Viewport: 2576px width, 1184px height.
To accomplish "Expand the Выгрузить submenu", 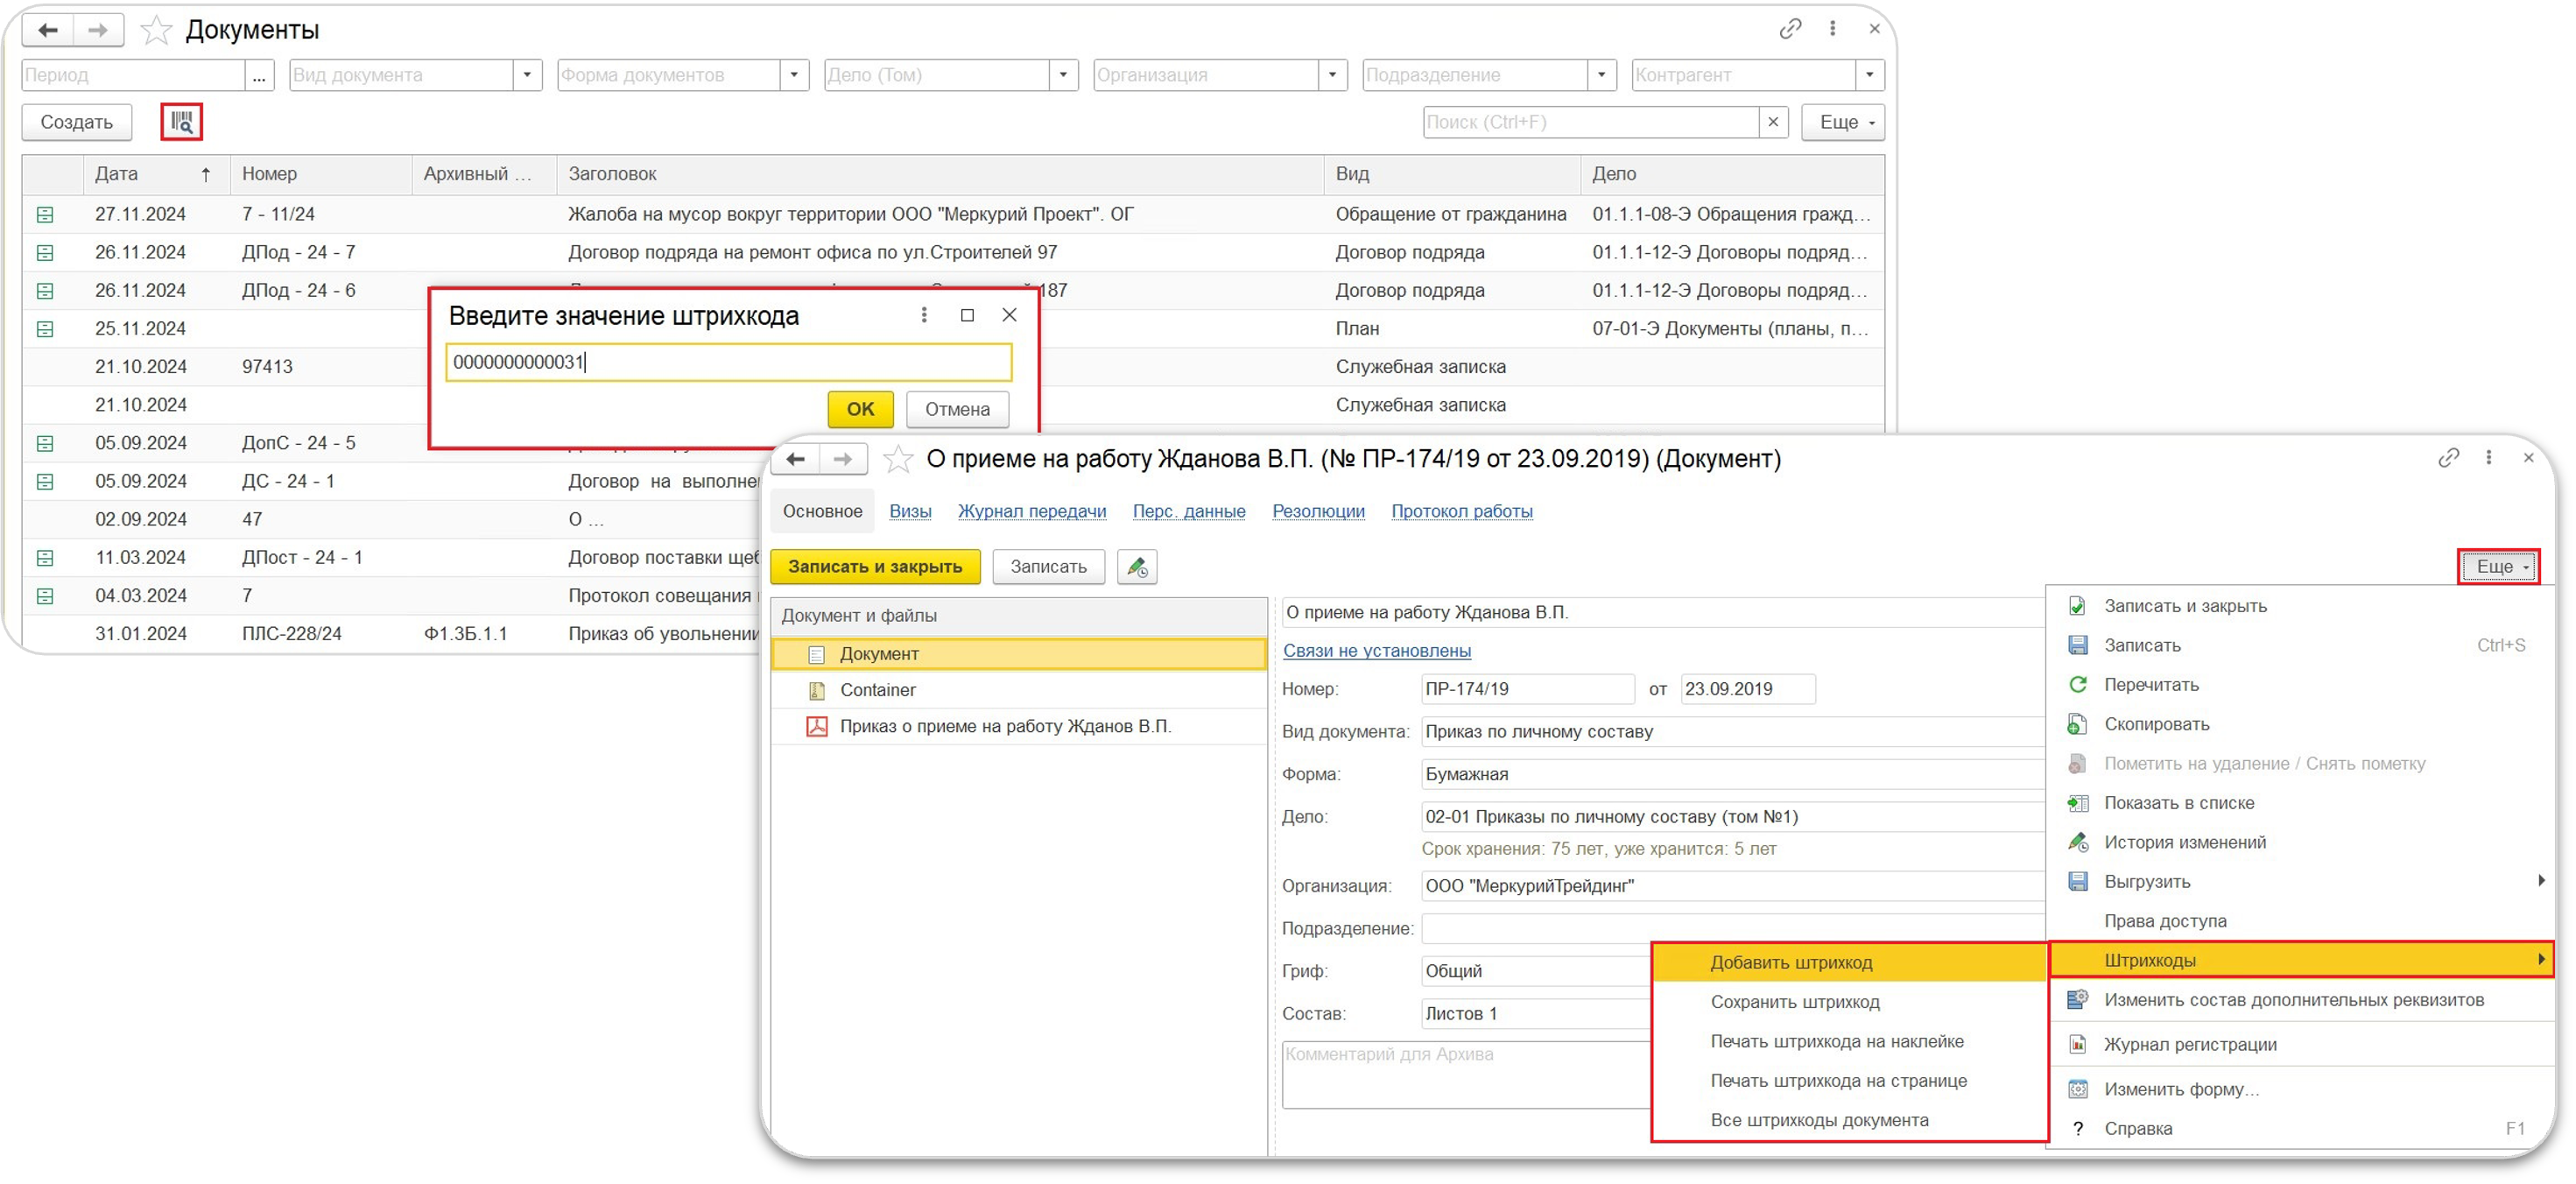I will (x=2302, y=882).
